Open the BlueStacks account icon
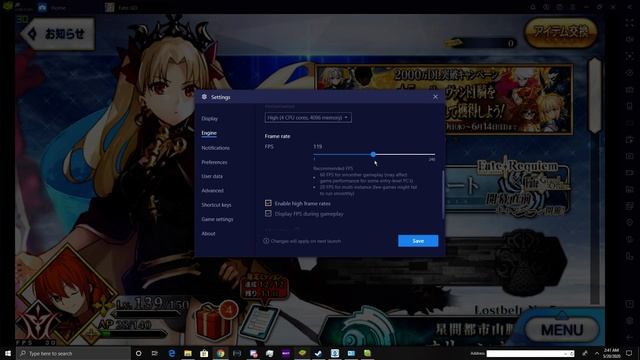 [546, 7]
